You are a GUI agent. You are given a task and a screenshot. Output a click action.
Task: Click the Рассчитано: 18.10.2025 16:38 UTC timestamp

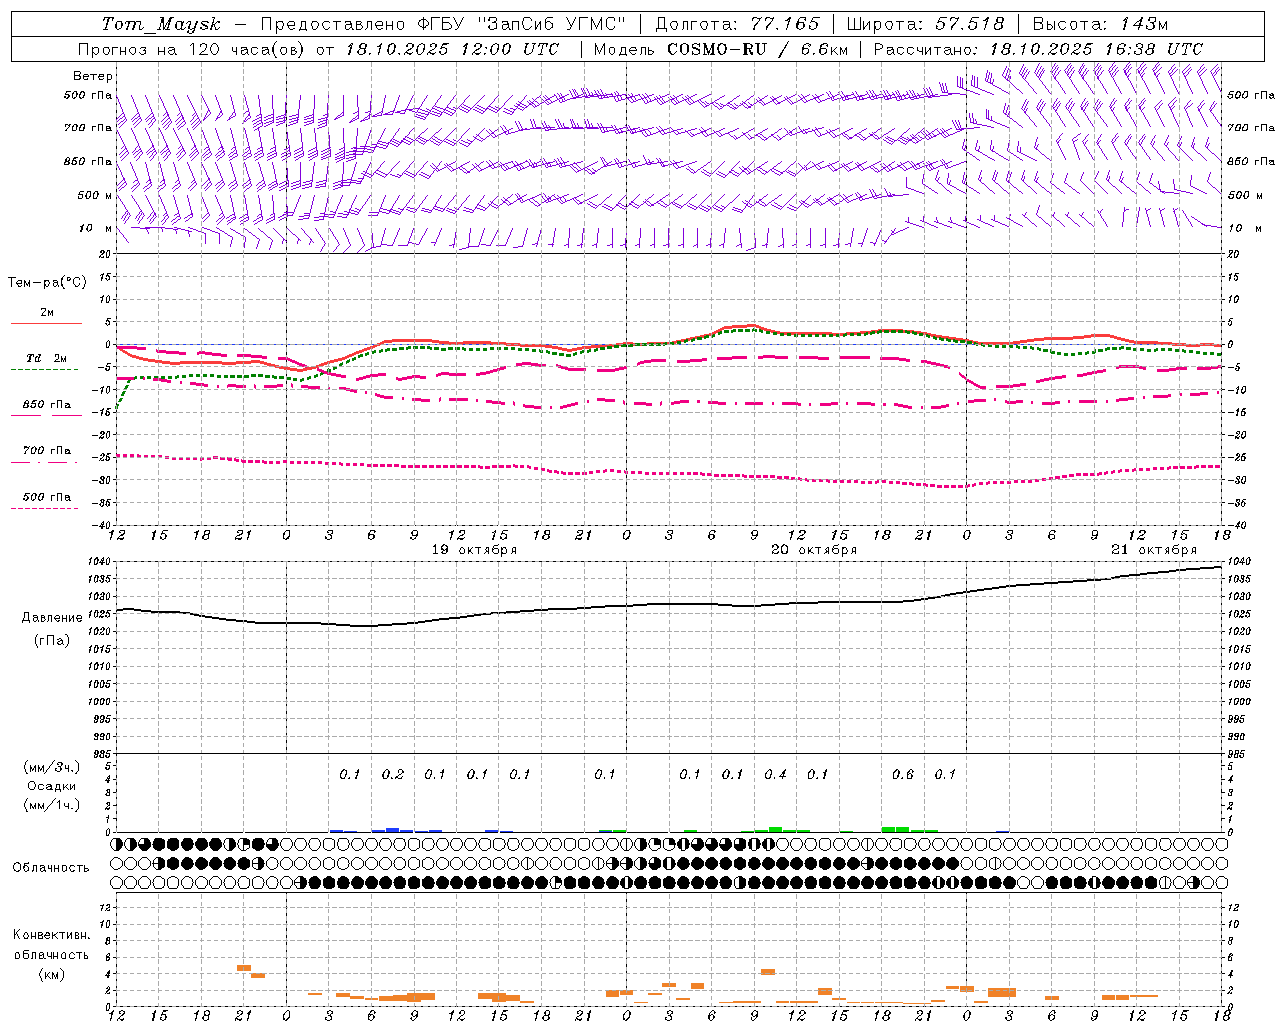pos(1038,49)
